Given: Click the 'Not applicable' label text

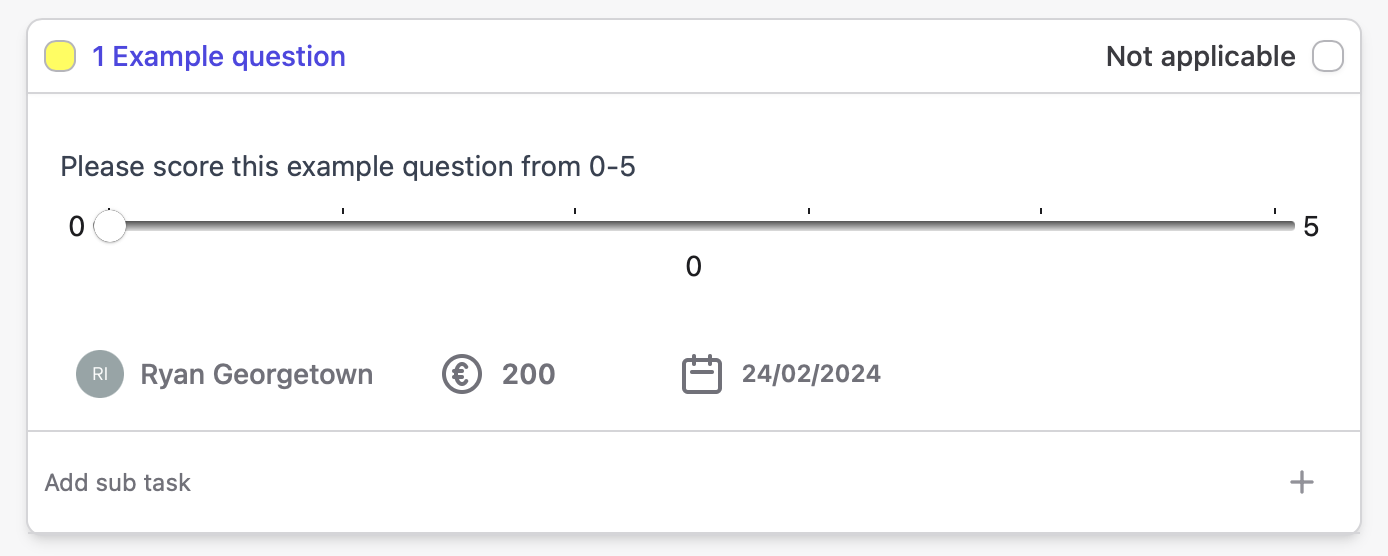Looking at the screenshot, I should click(x=1200, y=57).
